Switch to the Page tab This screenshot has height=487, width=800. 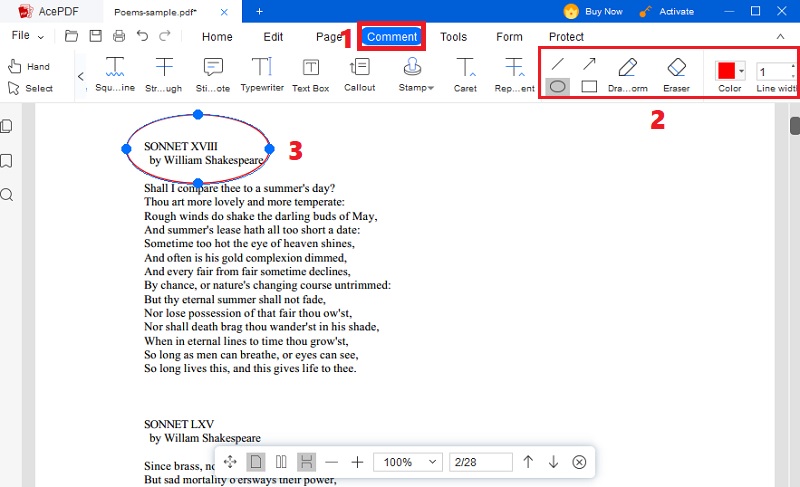(329, 37)
